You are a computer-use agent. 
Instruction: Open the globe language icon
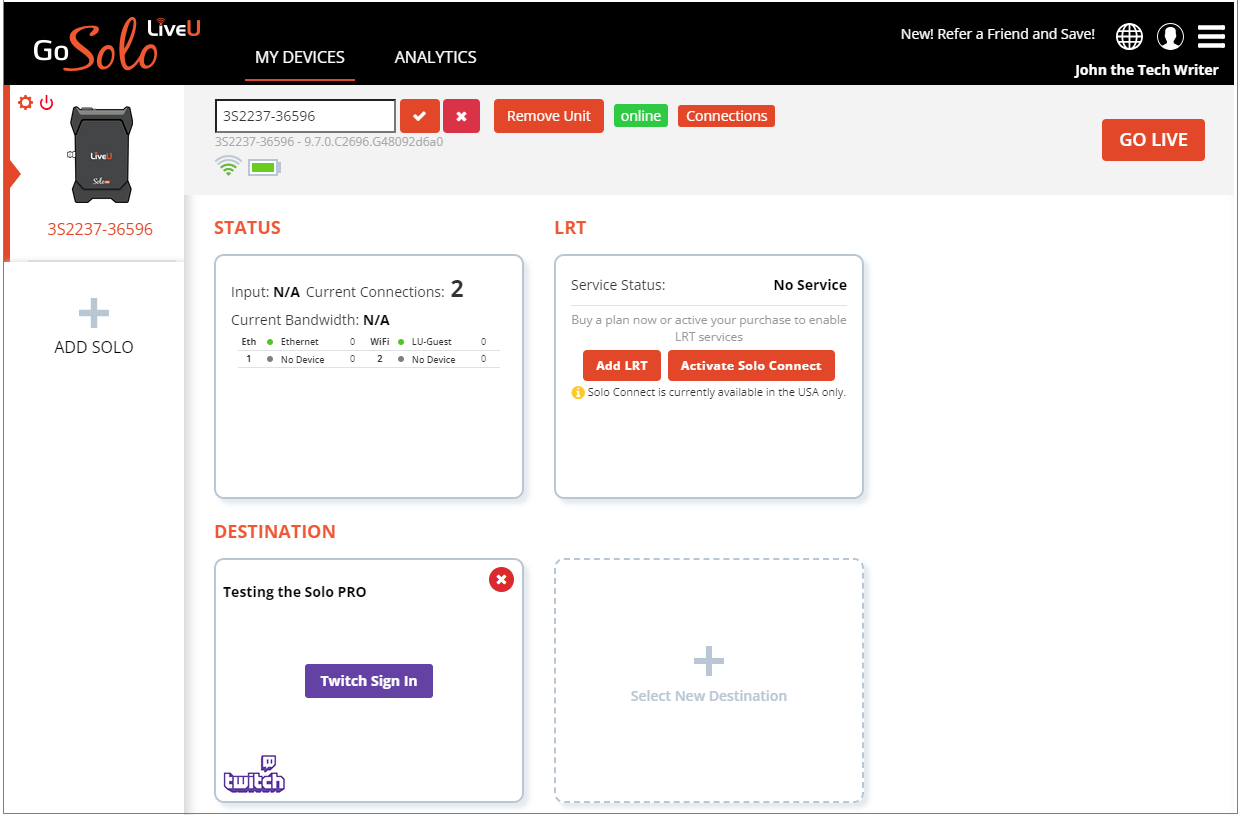coord(1129,36)
